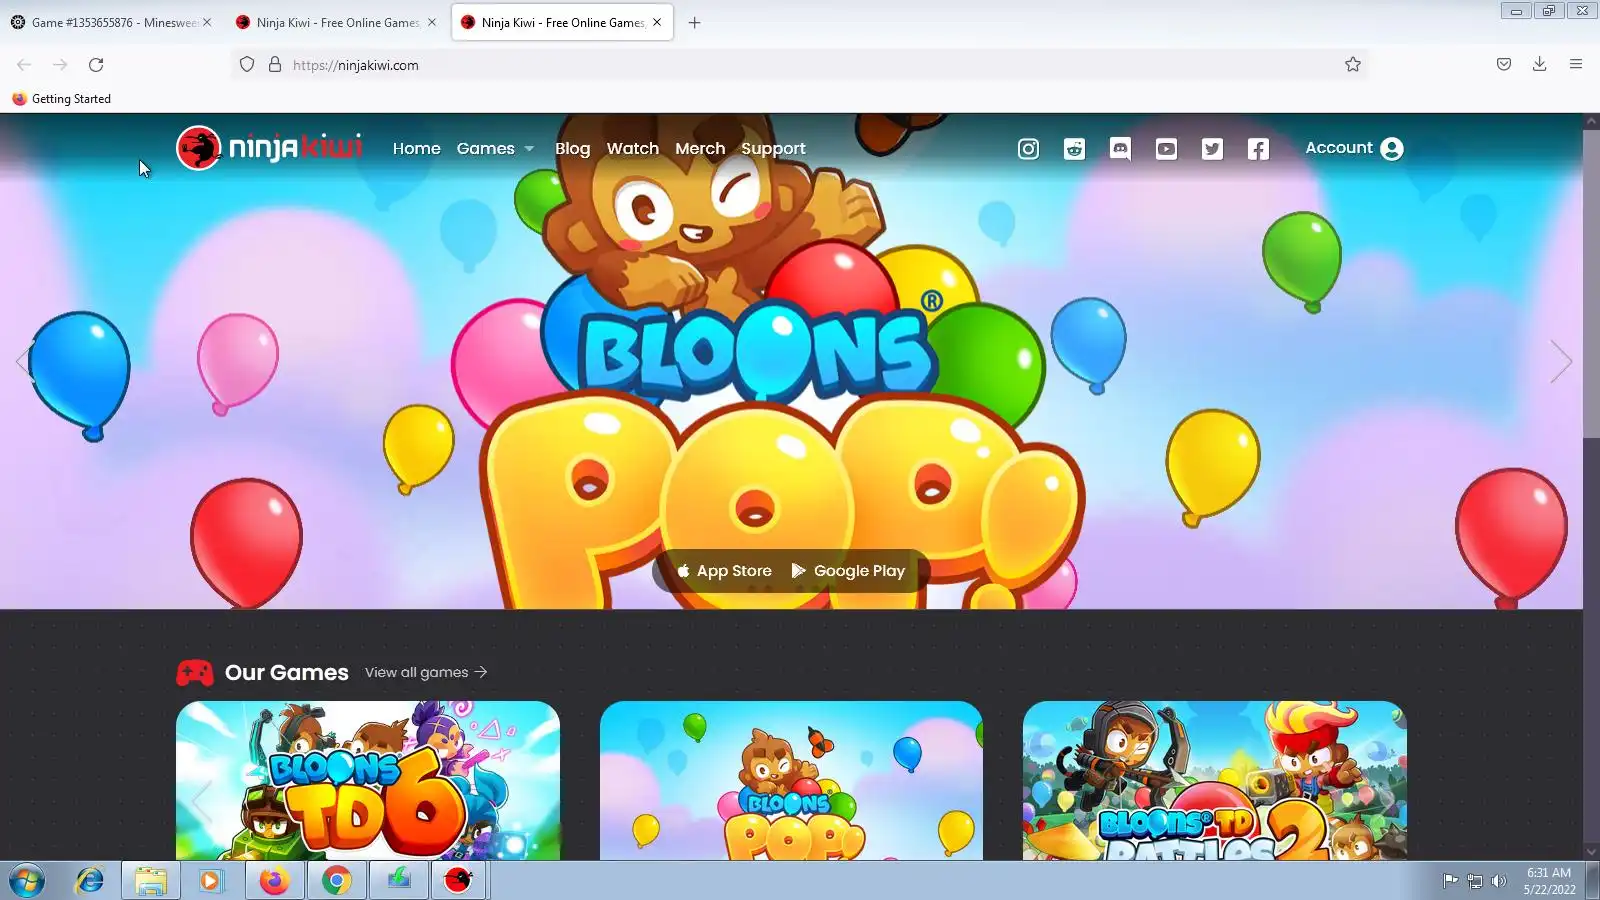This screenshot has height=900, width=1600.
Task: Show the previous banner slide
Action: [x=23, y=361]
